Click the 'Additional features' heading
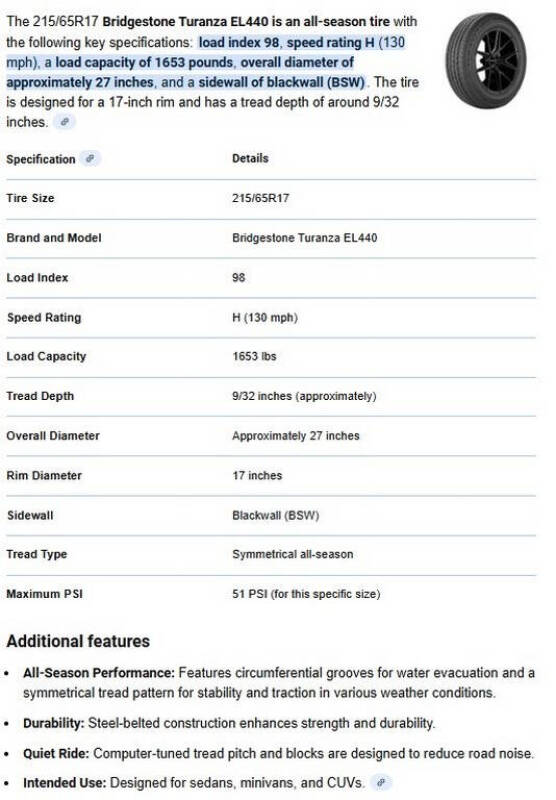Viewport: 556px width, 800px height. coord(78,641)
